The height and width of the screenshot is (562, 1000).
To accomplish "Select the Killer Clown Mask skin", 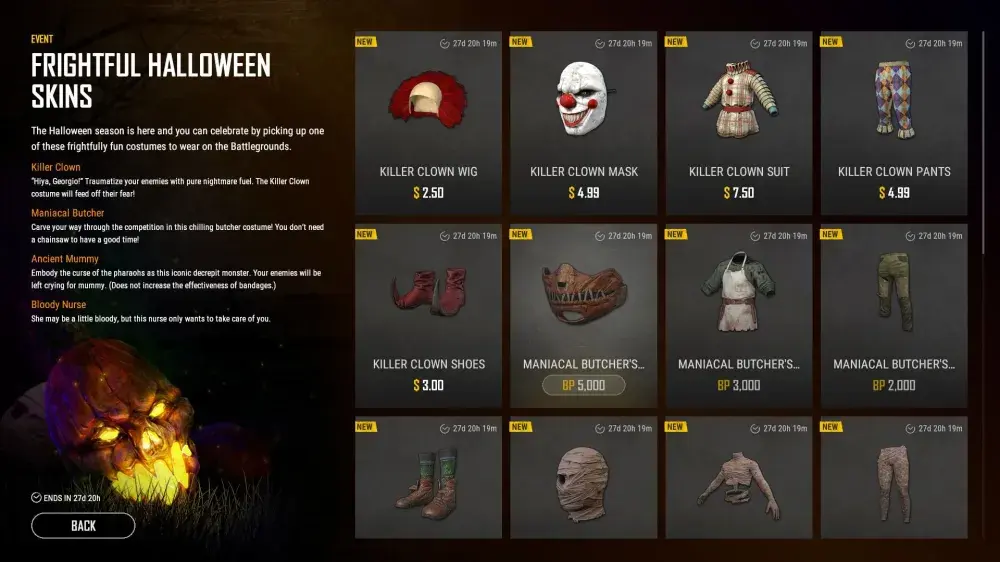I will (583, 123).
